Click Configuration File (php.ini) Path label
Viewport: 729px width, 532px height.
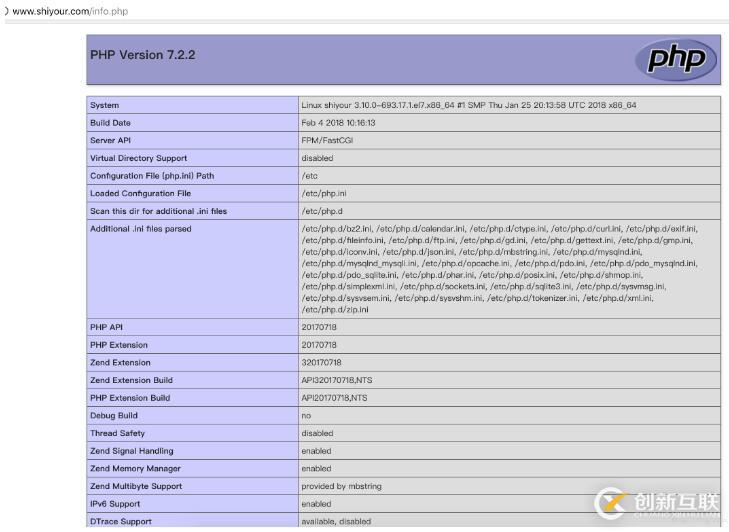(x=152, y=176)
